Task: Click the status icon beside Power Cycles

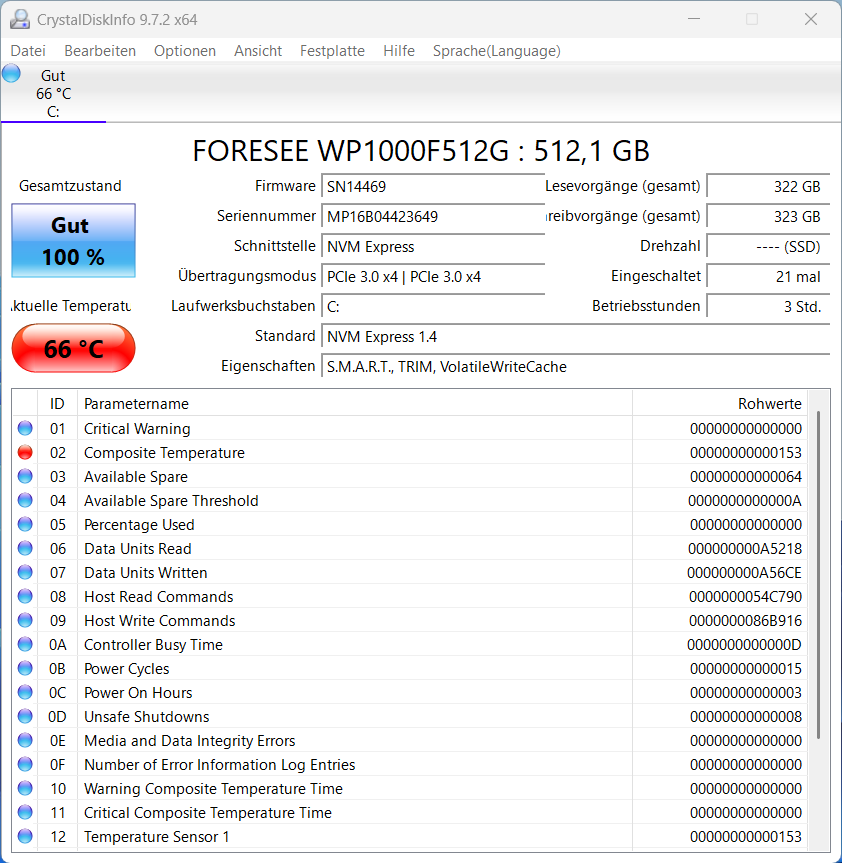Action: tap(25, 669)
